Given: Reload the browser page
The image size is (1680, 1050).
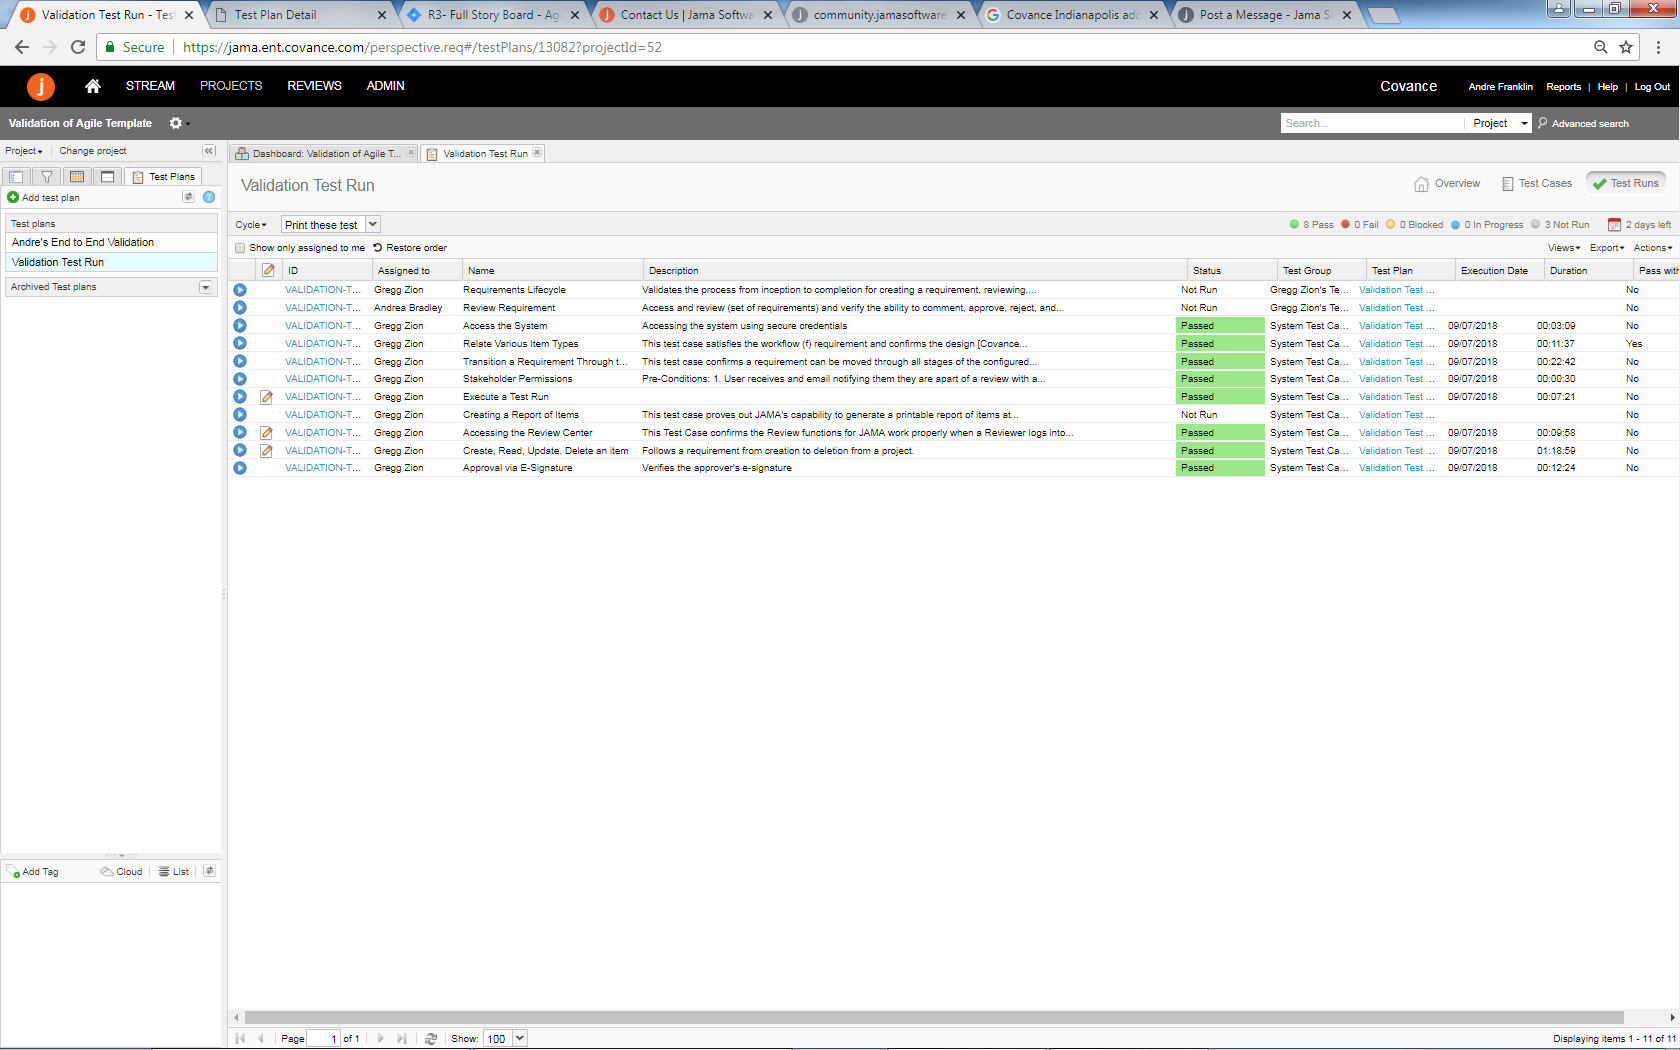Looking at the screenshot, I should click(x=78, y=47).
